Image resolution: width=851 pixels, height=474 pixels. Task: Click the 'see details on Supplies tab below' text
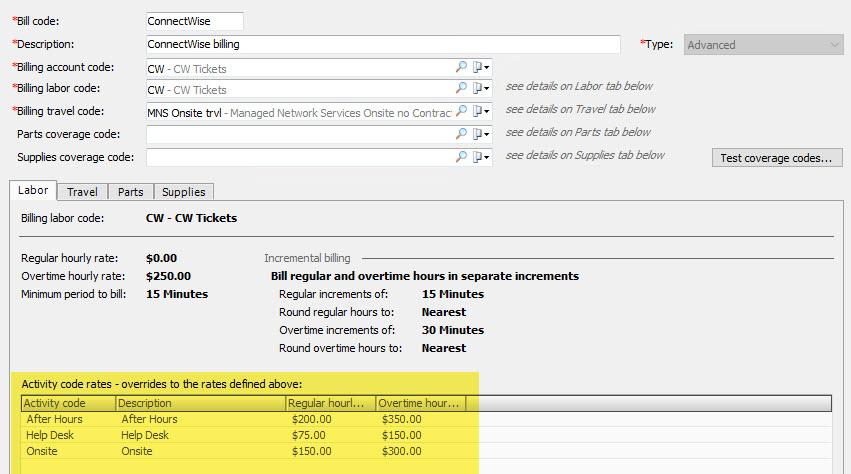coord(585,155)
